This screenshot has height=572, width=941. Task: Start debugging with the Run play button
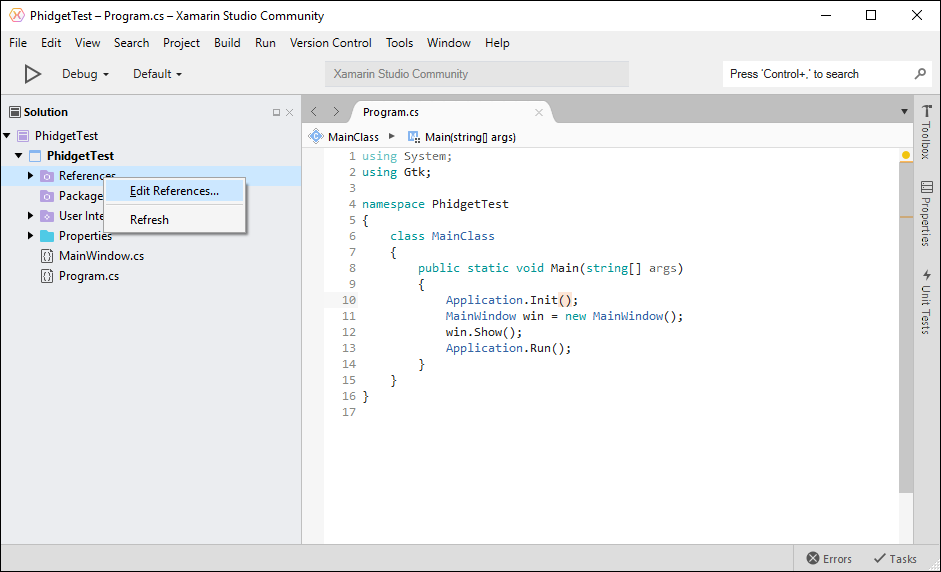(x=32, y=74)
